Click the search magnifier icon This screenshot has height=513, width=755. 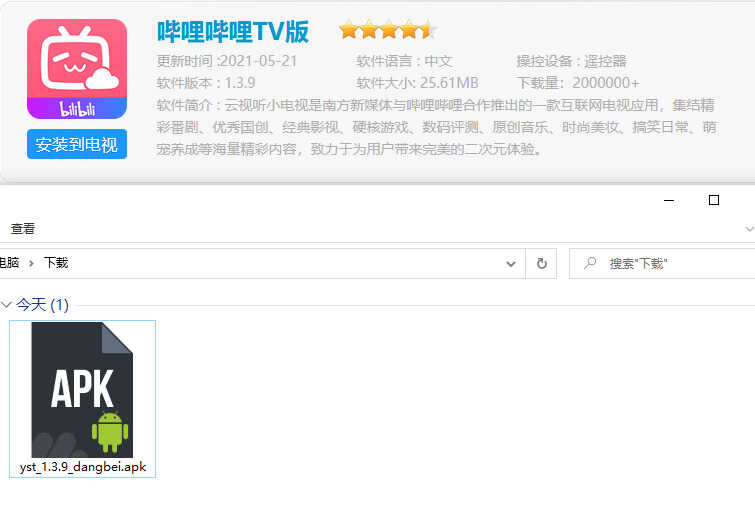[x=590, y=263]
